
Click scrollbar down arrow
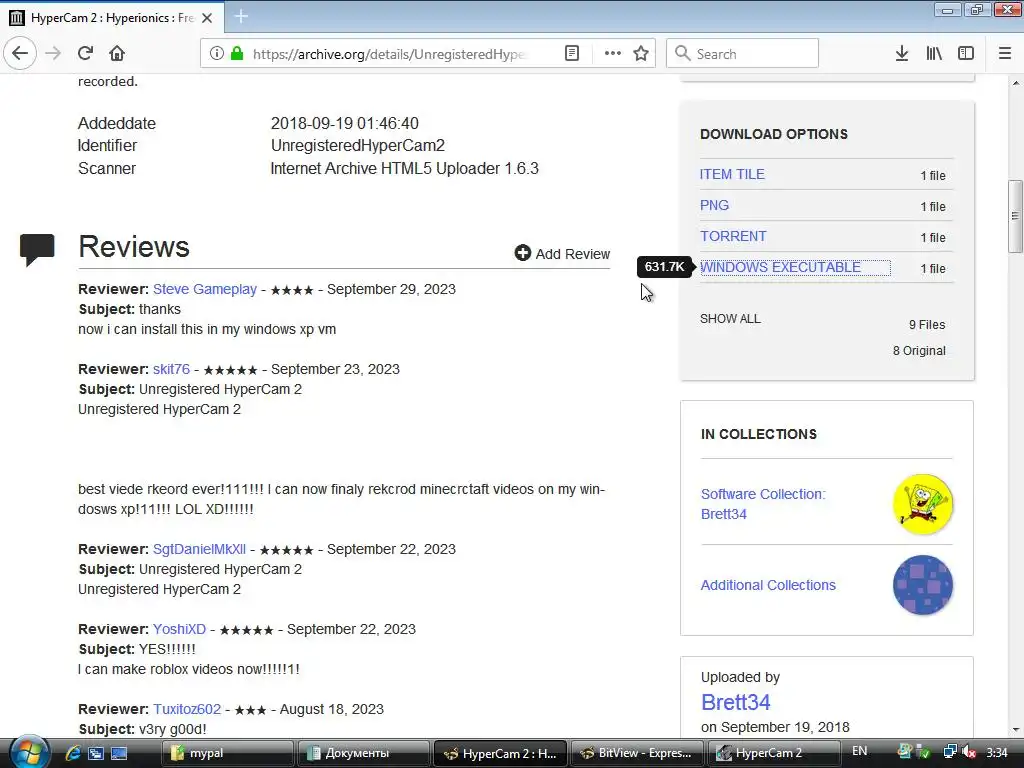[x=1015, y=729]
